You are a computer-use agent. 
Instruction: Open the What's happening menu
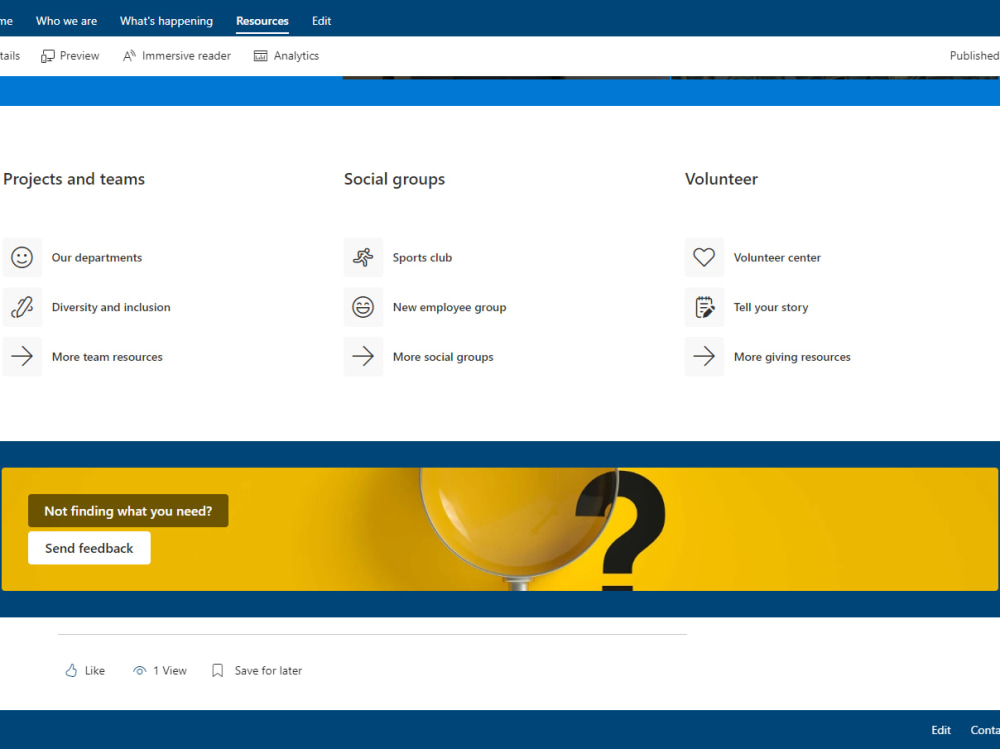pos(166,21)
